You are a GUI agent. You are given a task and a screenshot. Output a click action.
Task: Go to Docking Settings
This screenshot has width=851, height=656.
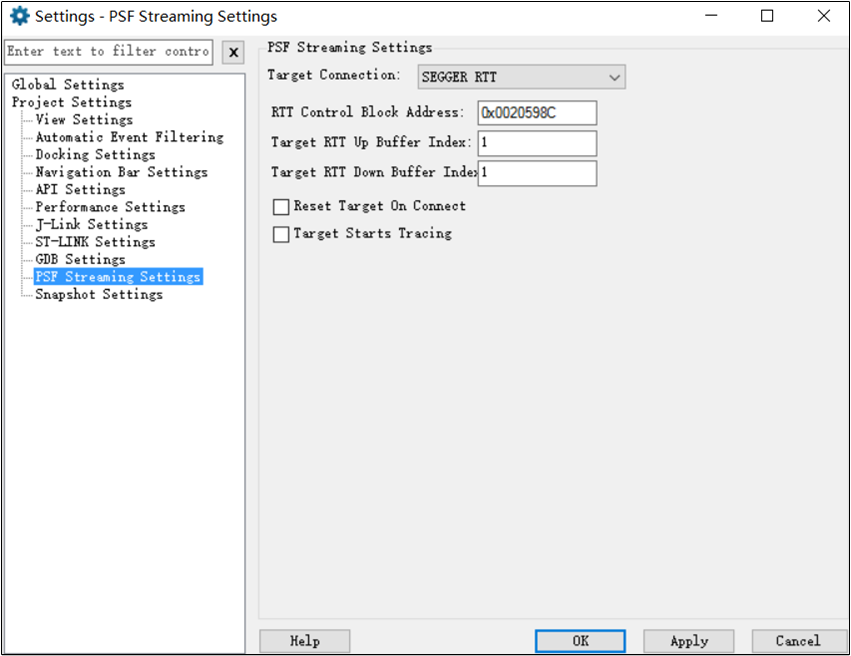[x=95, y=155]
